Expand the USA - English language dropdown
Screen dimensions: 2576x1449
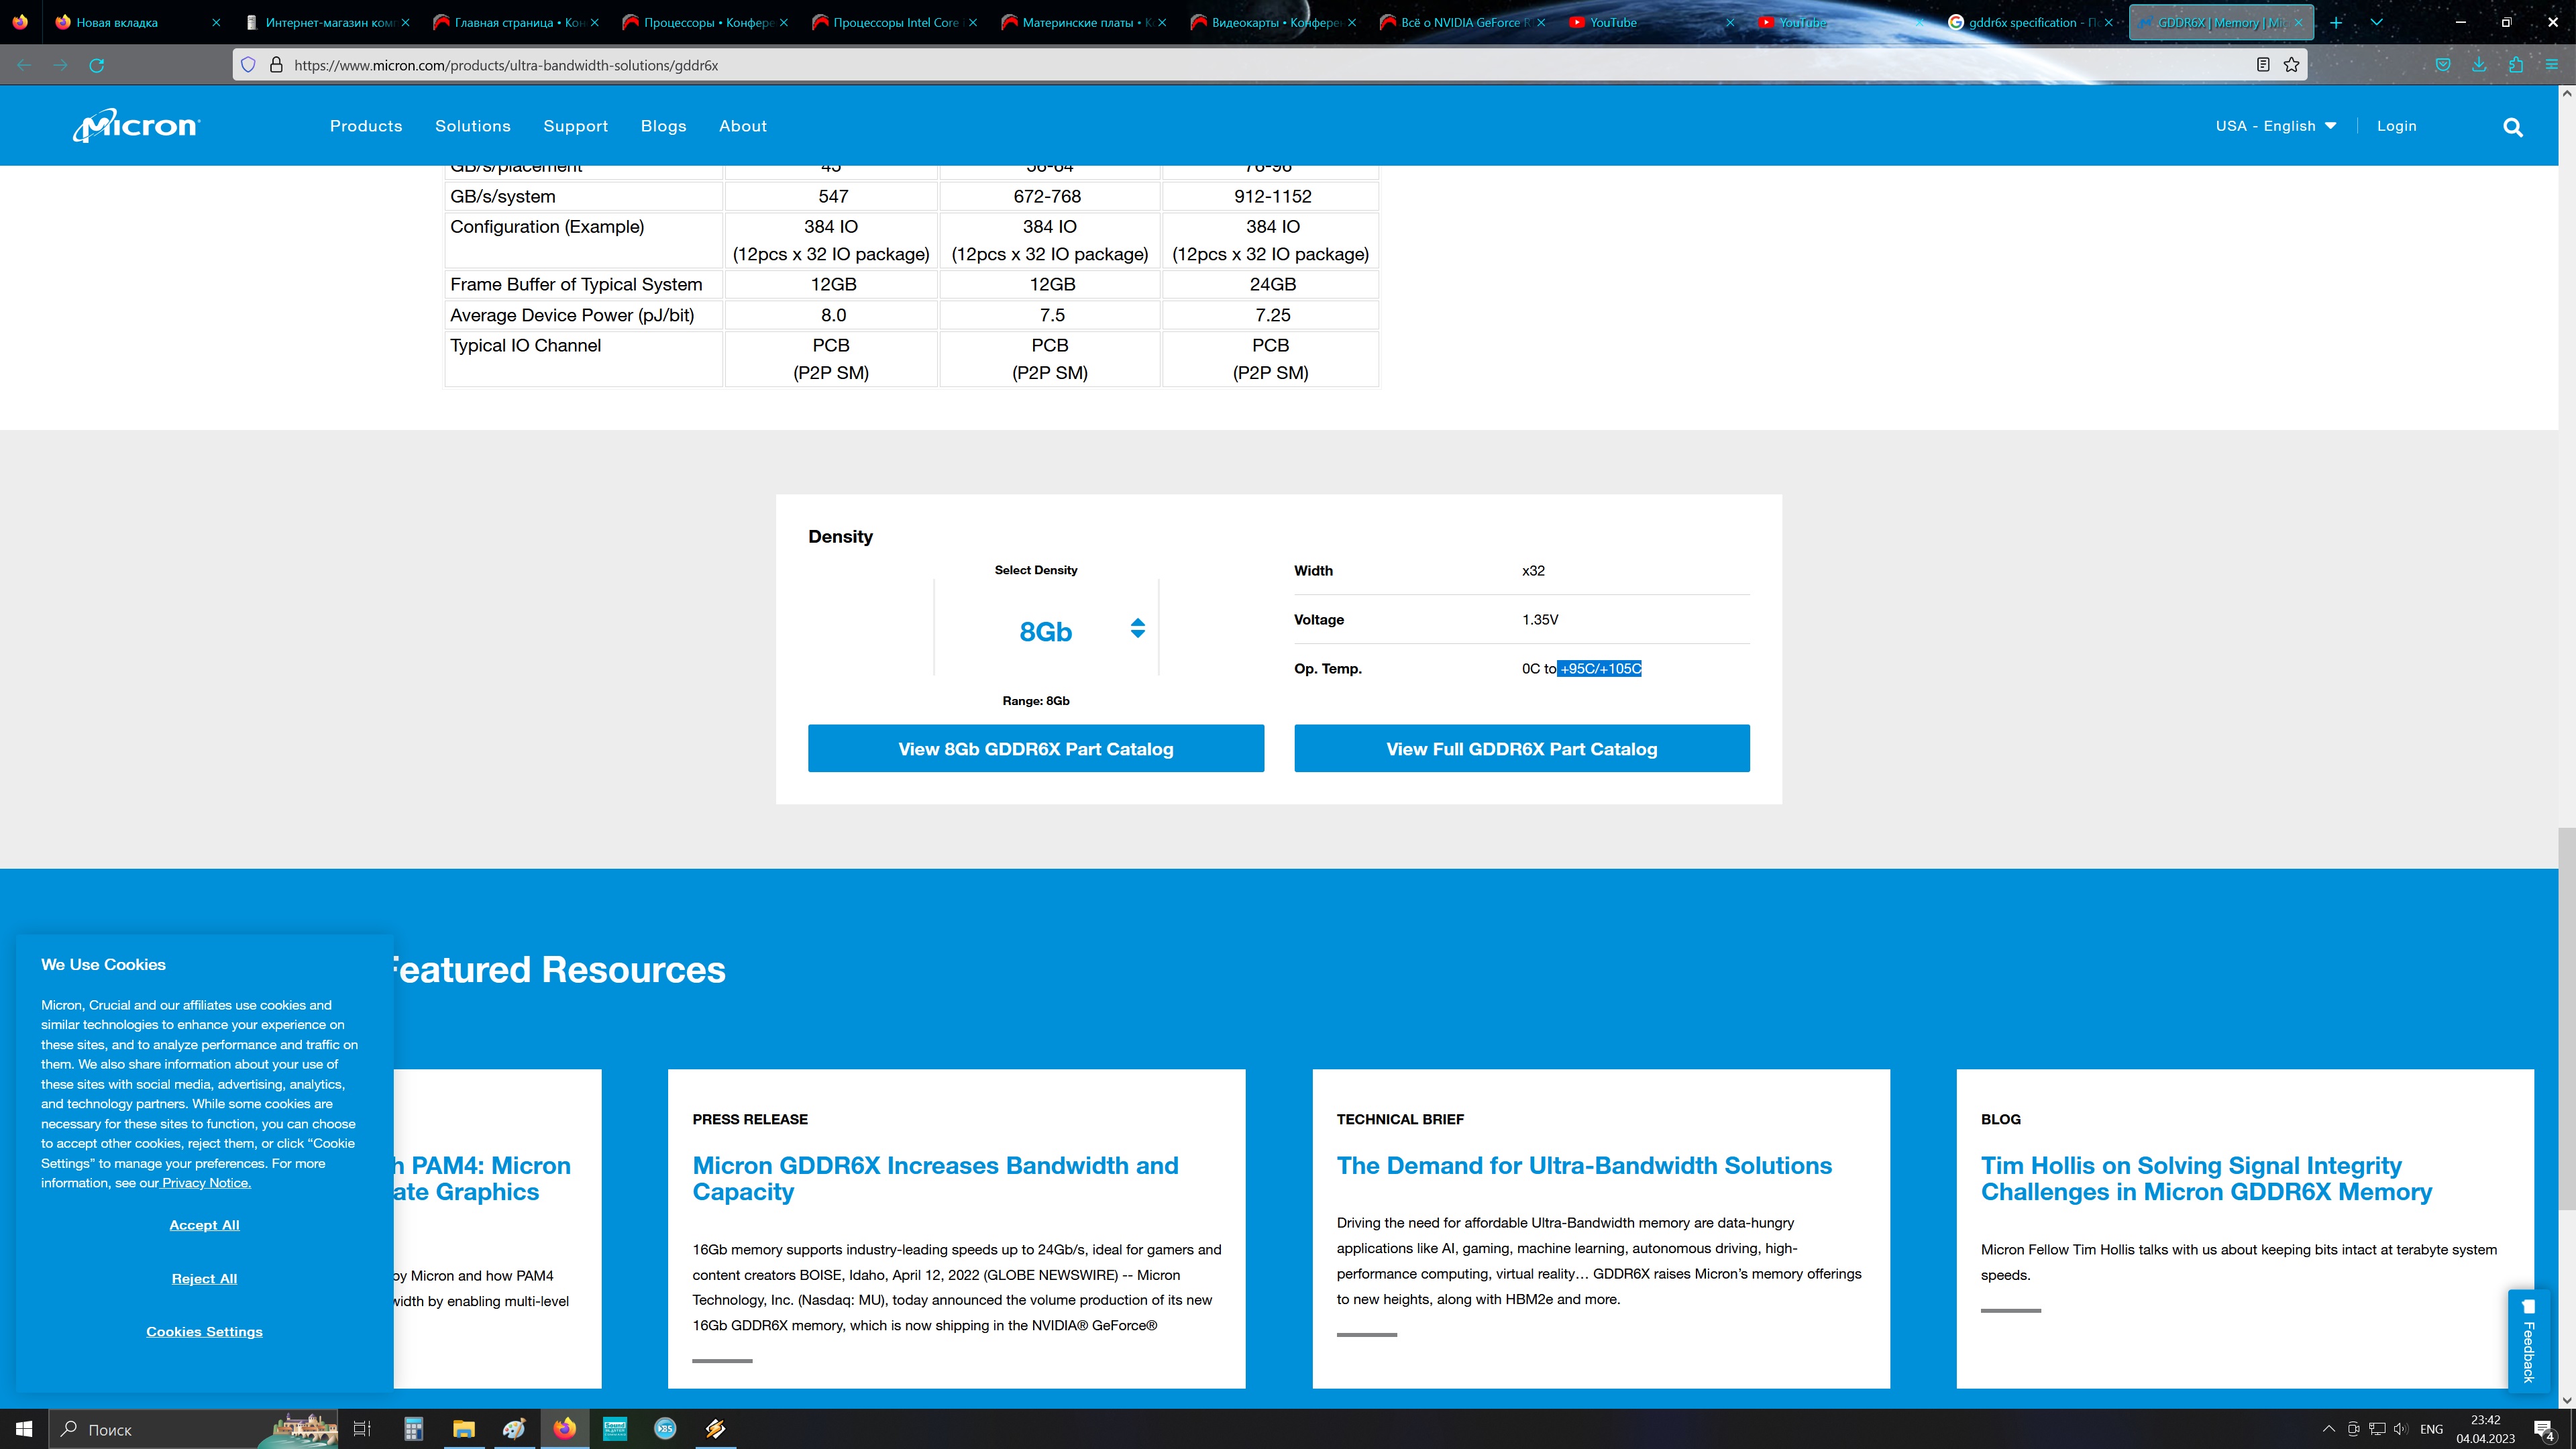tap(2275, 126)
